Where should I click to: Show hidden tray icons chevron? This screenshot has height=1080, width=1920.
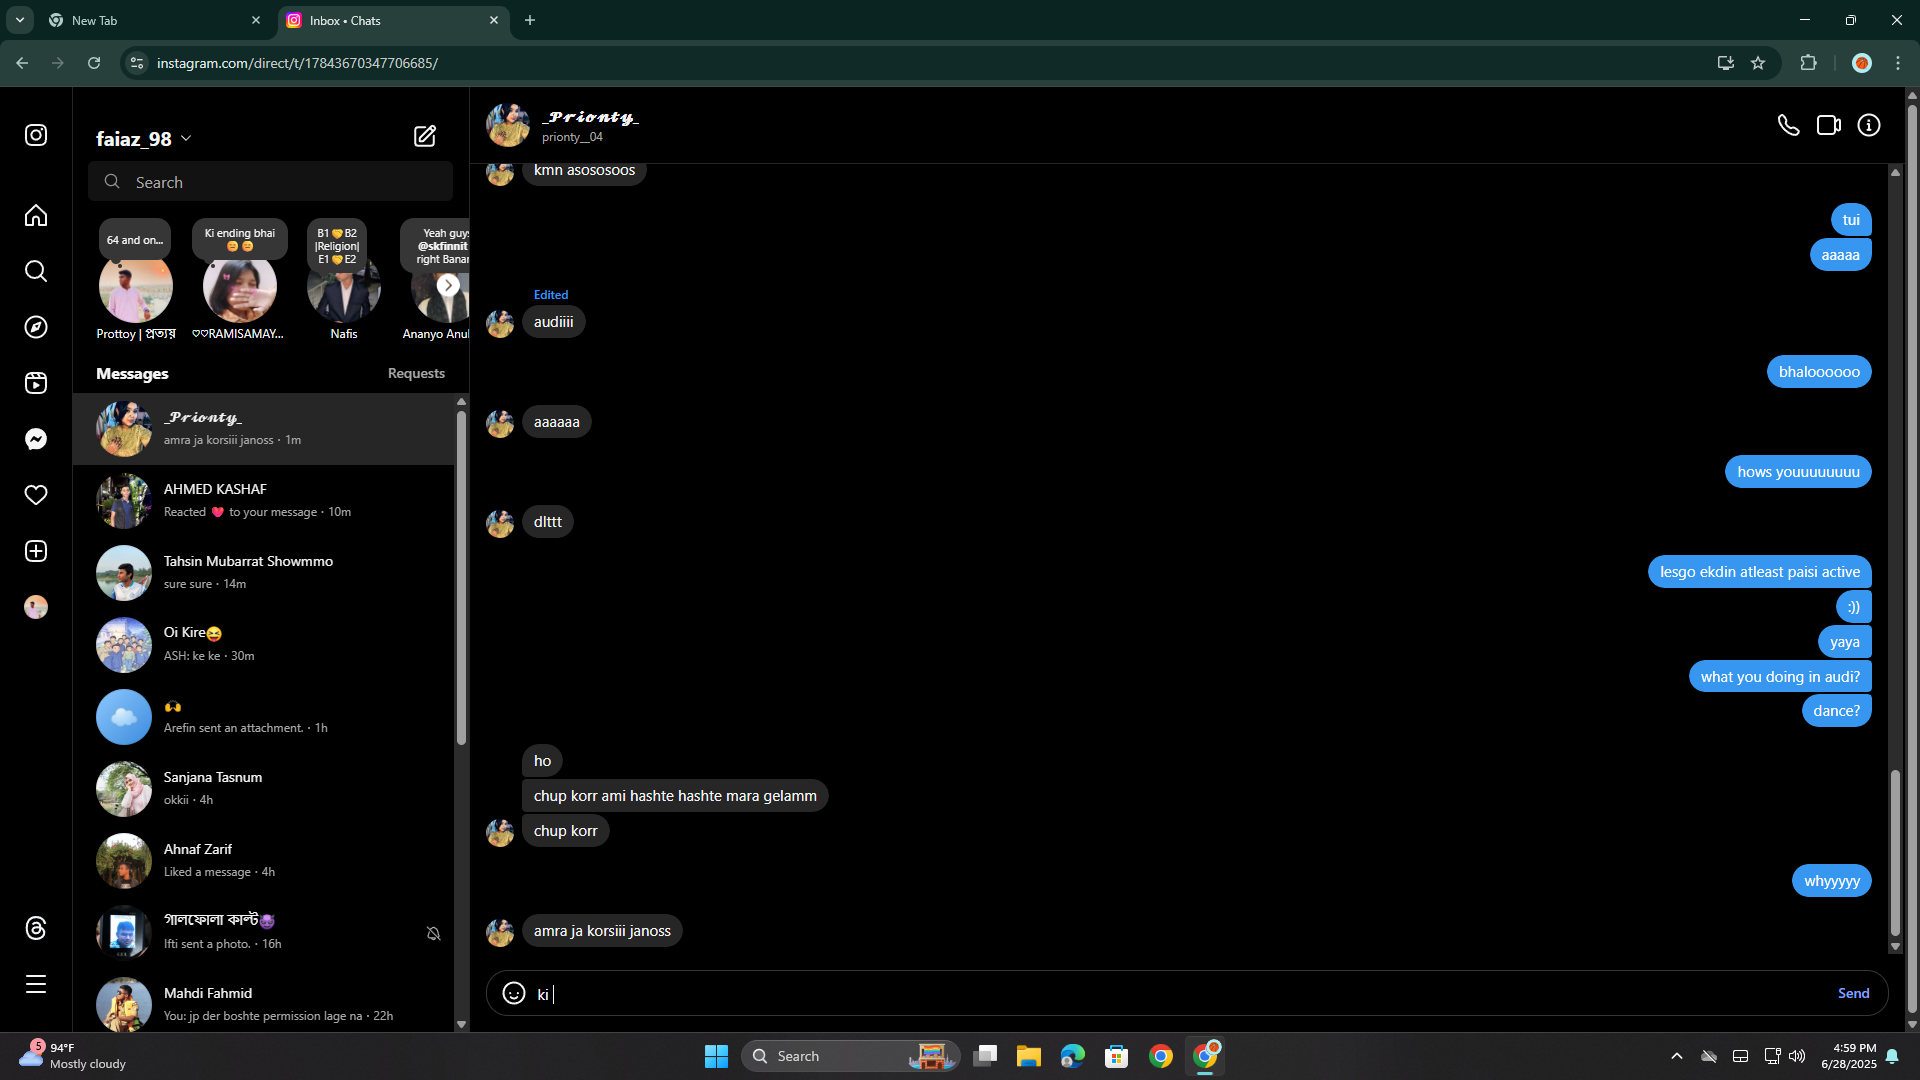point(1677,1056)
